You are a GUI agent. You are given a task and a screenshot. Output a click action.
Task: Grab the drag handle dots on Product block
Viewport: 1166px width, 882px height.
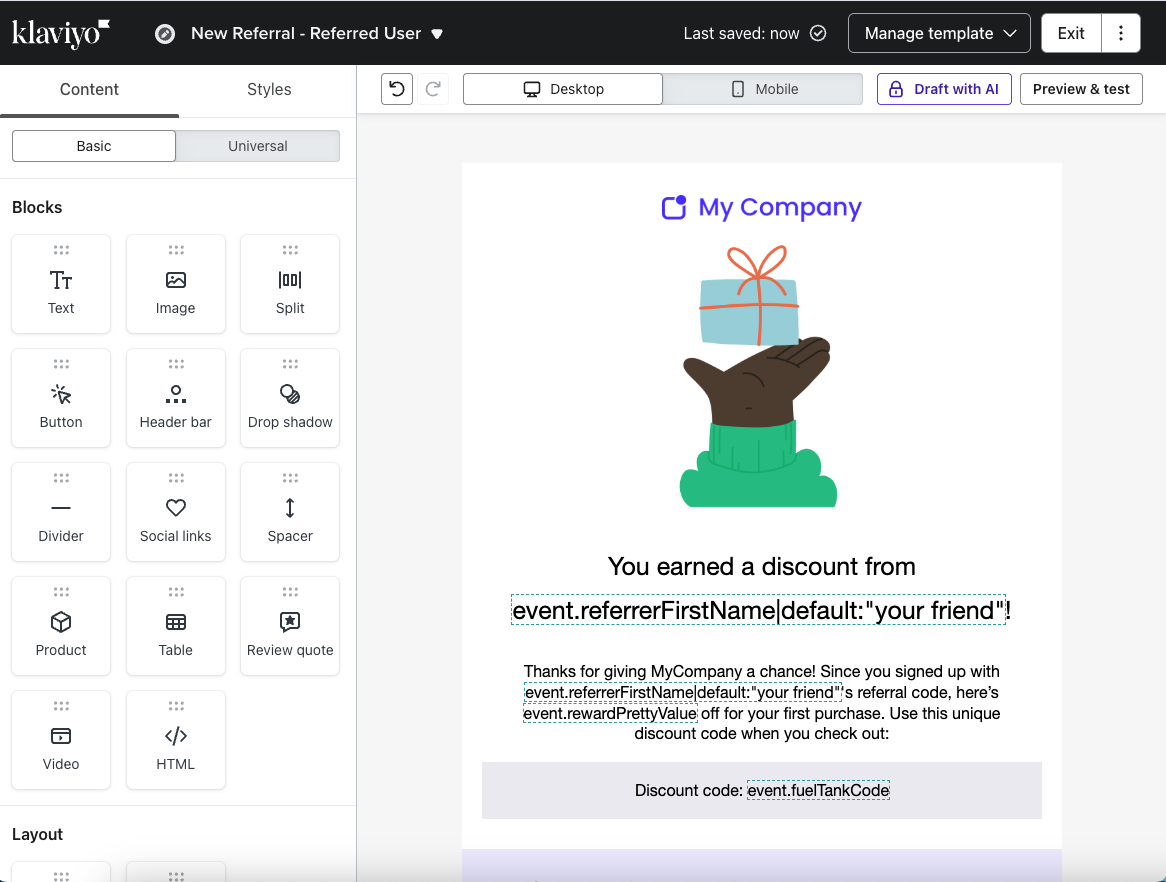point(61,592)
